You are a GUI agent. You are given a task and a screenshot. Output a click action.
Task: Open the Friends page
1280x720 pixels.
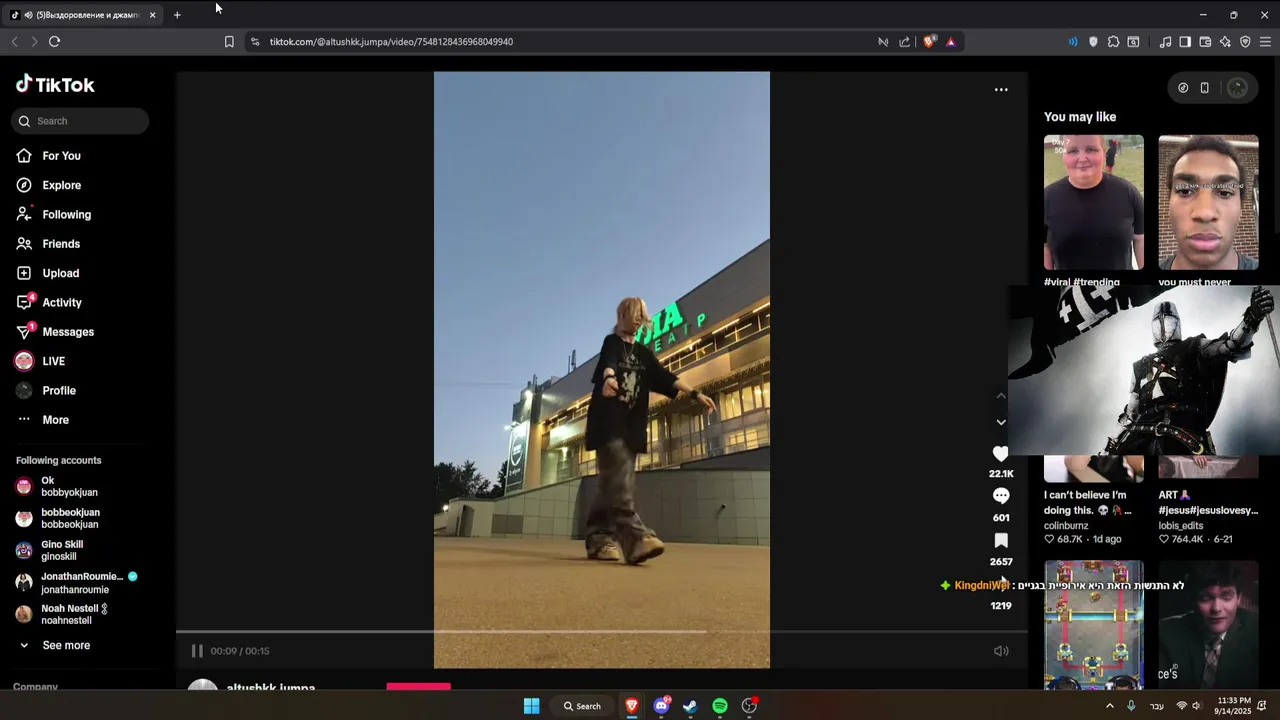tap(61, 244)
